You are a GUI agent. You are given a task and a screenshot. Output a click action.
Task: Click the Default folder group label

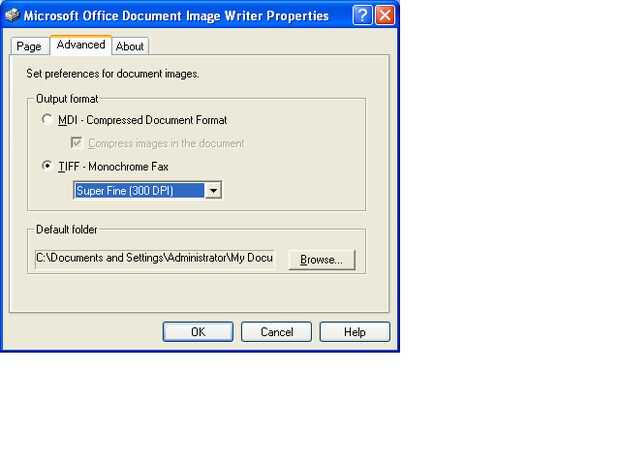coord(66,230)
